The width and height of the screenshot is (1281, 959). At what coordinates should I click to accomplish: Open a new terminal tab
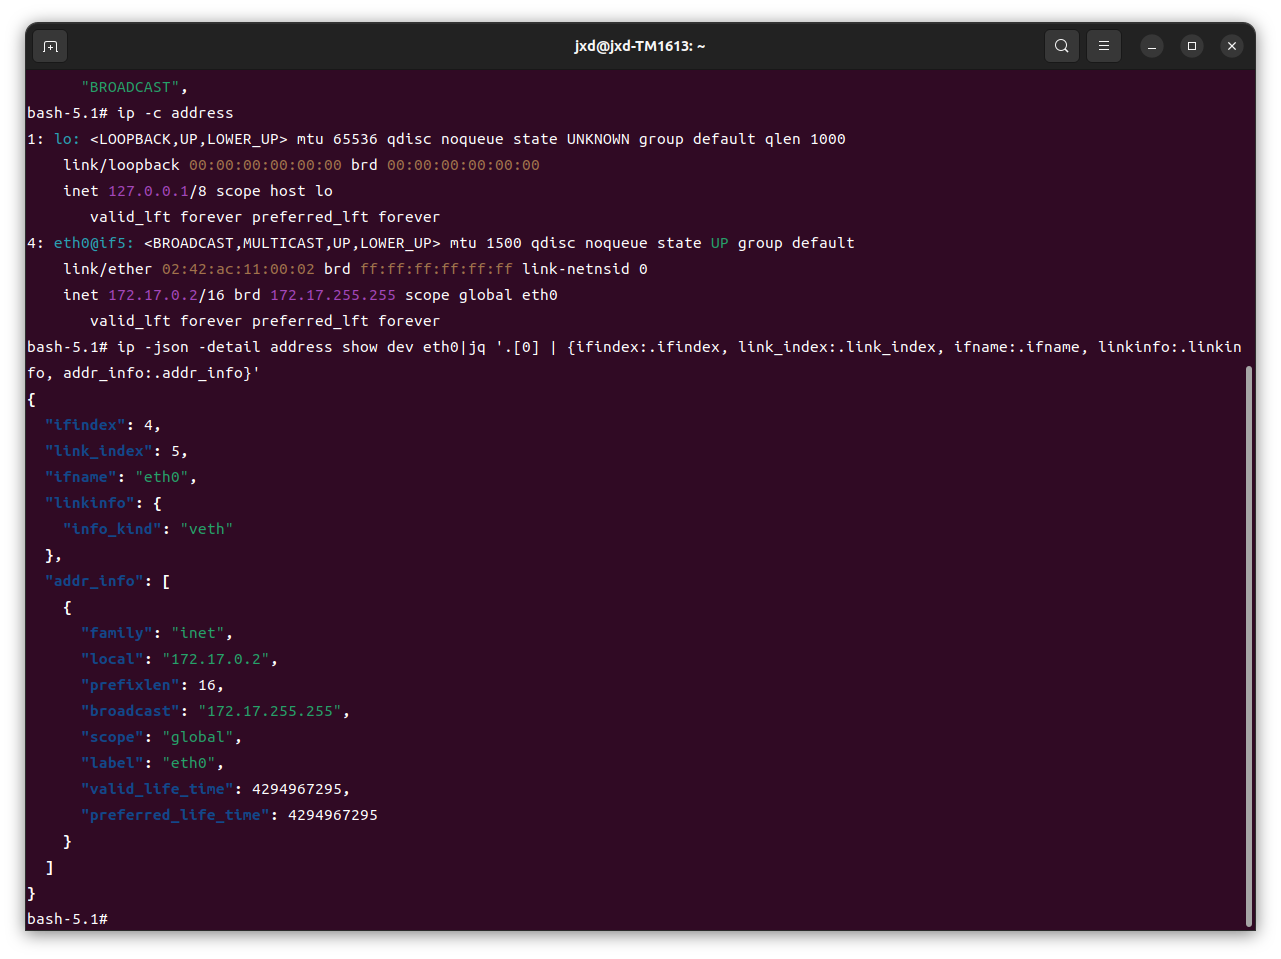[x=50, y=46]
